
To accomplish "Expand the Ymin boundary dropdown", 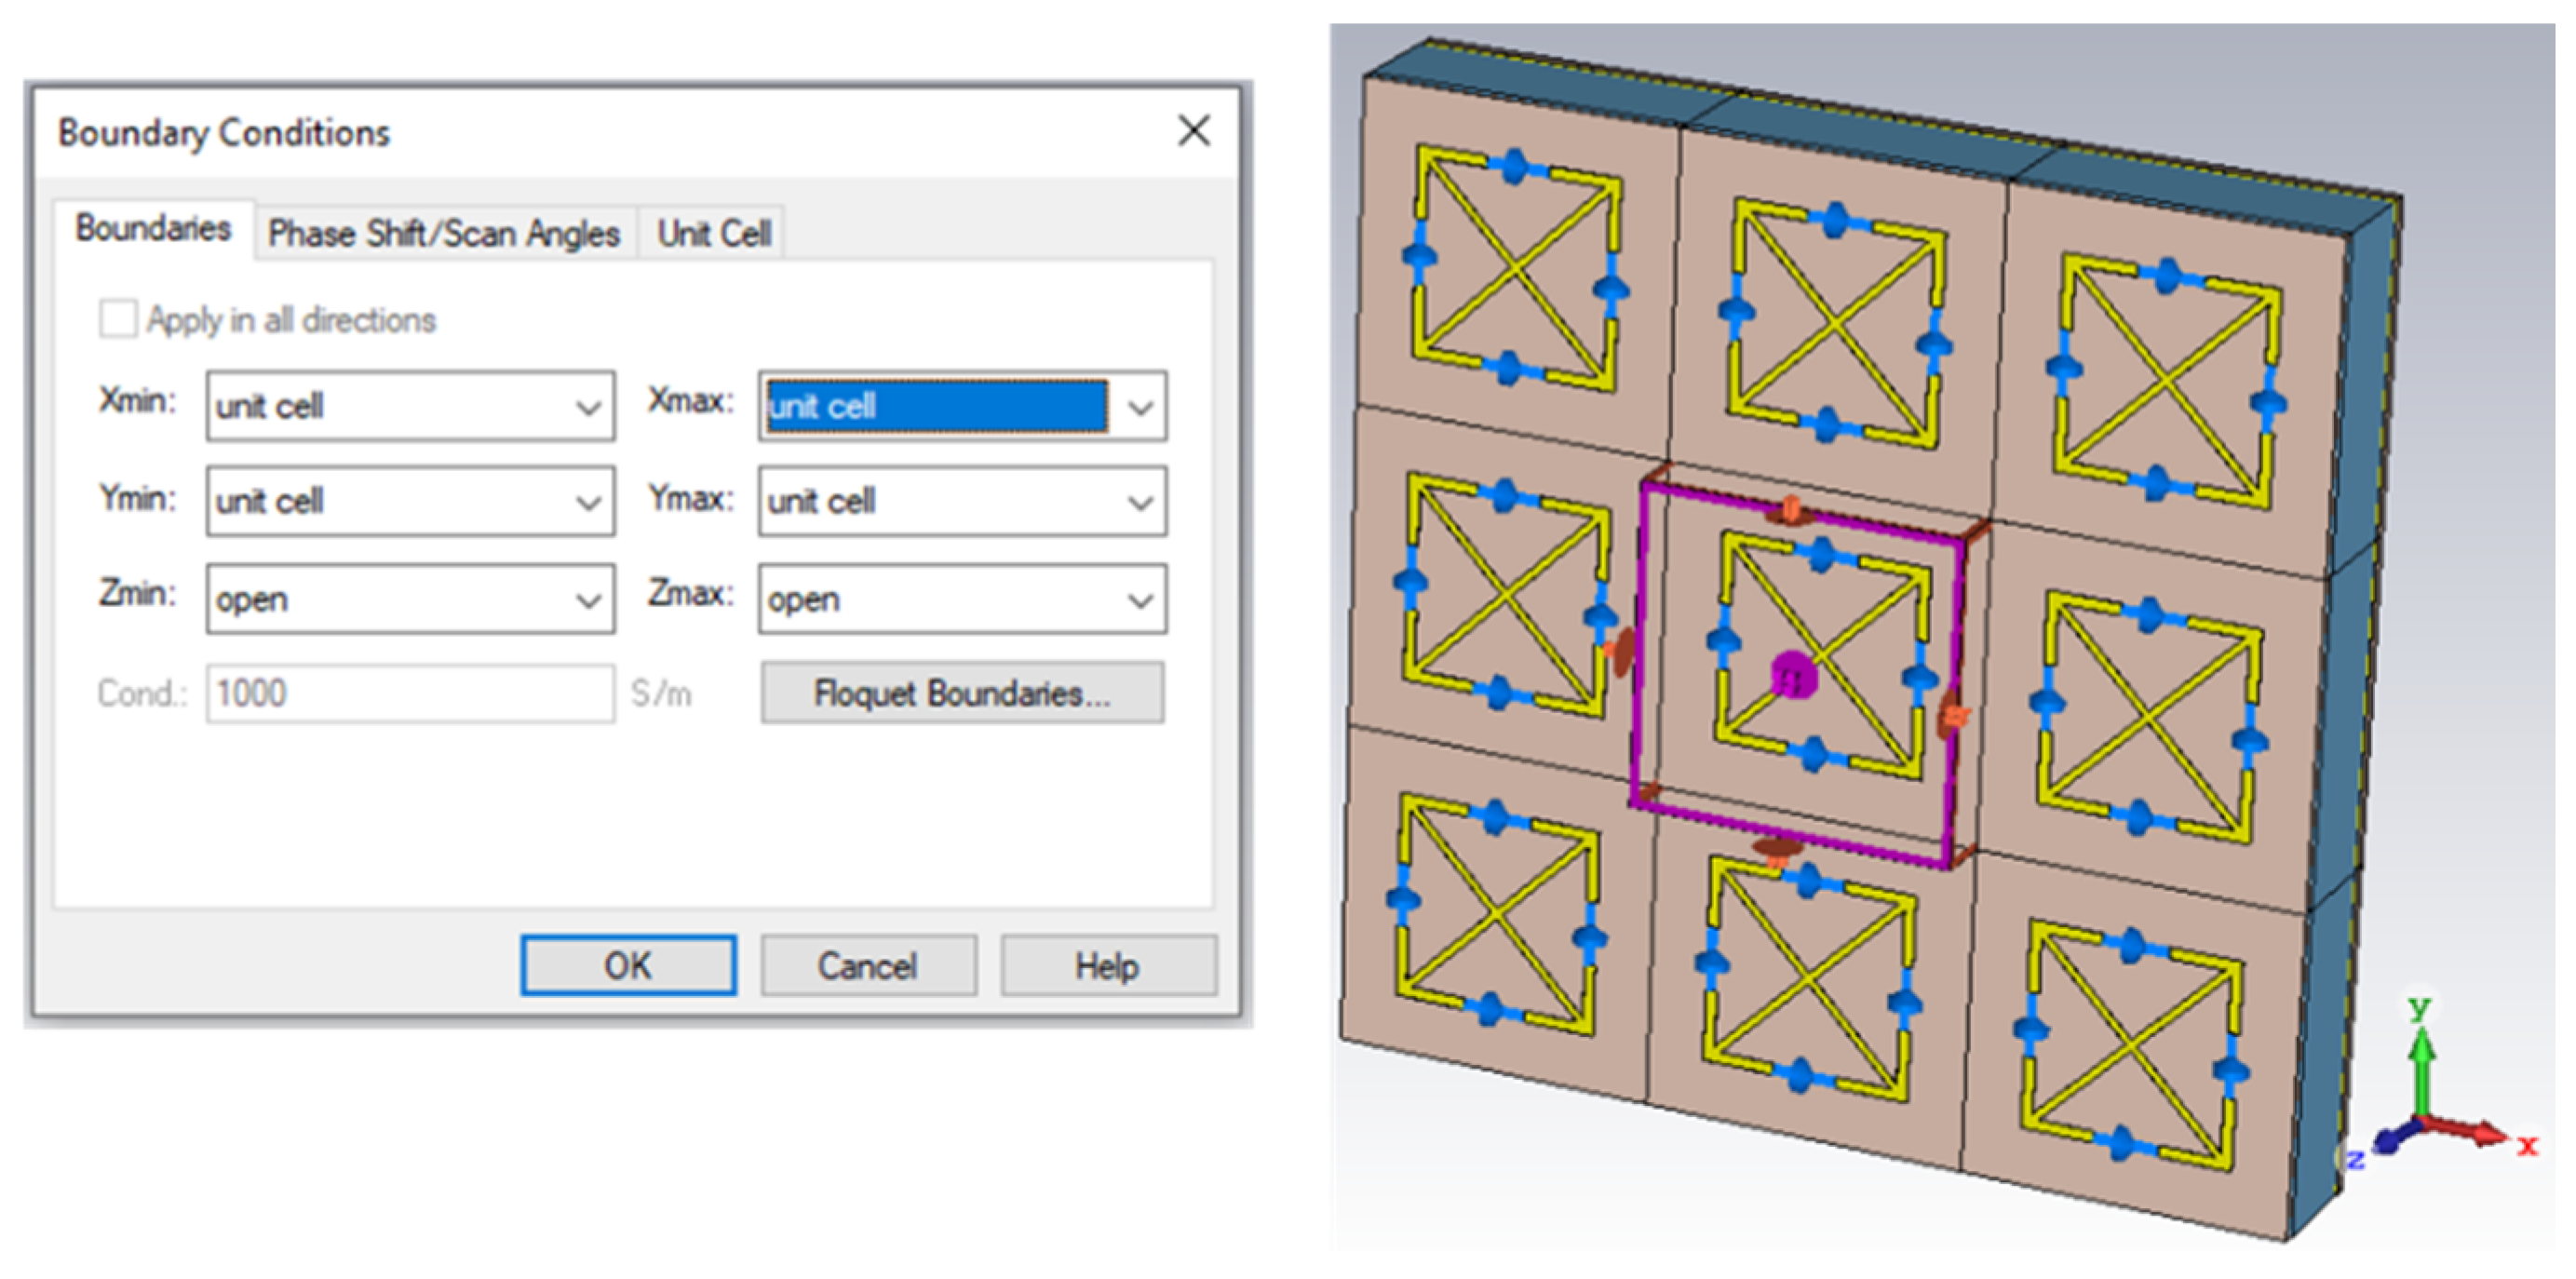I will coord(588,502).
